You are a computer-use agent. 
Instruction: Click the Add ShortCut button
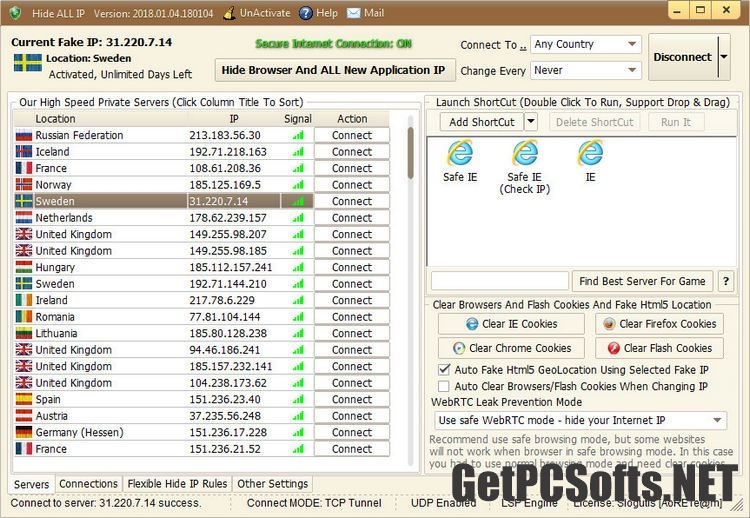click(482, 122)
